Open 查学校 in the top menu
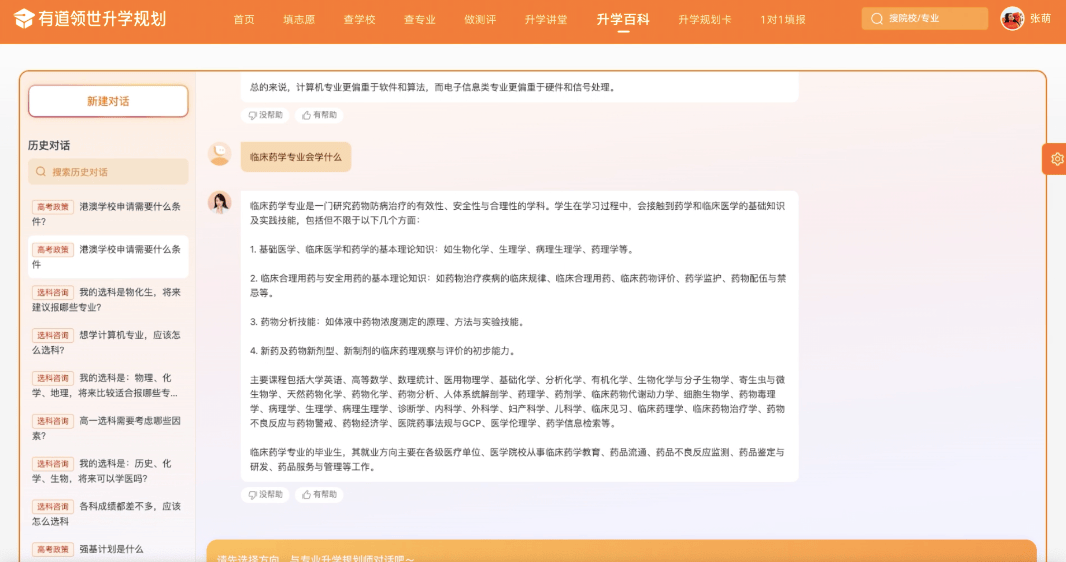The image size is (1066, 562). [x=360, y=20]
